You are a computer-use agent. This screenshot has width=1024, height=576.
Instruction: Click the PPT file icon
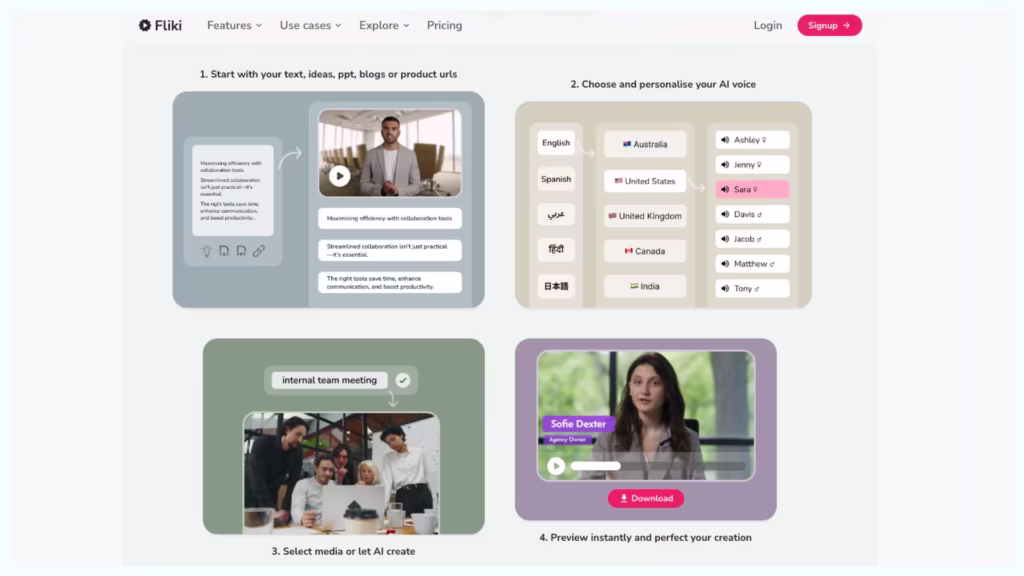(241, 251)
